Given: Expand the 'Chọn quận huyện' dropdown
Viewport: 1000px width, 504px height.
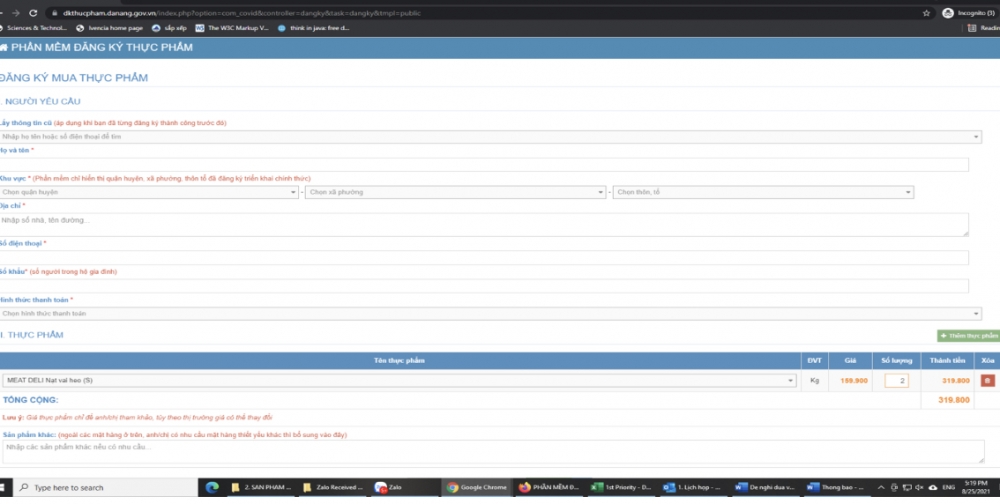Looking at the screenshot, I should click(149, 191).
